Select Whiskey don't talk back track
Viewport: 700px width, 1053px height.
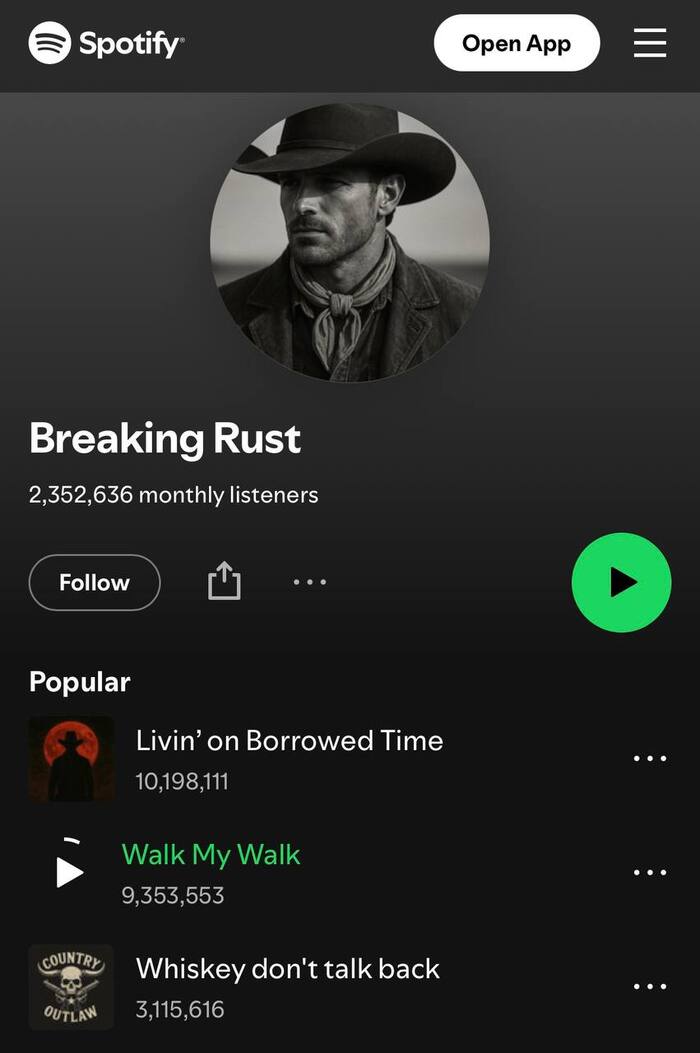(288, 969)
